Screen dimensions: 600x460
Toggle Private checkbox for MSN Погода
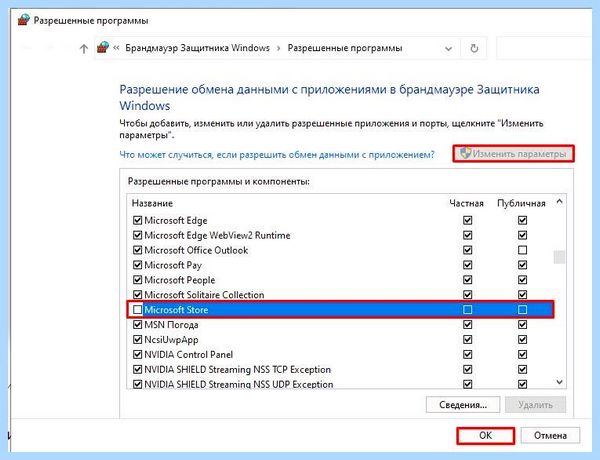[467, 325]
